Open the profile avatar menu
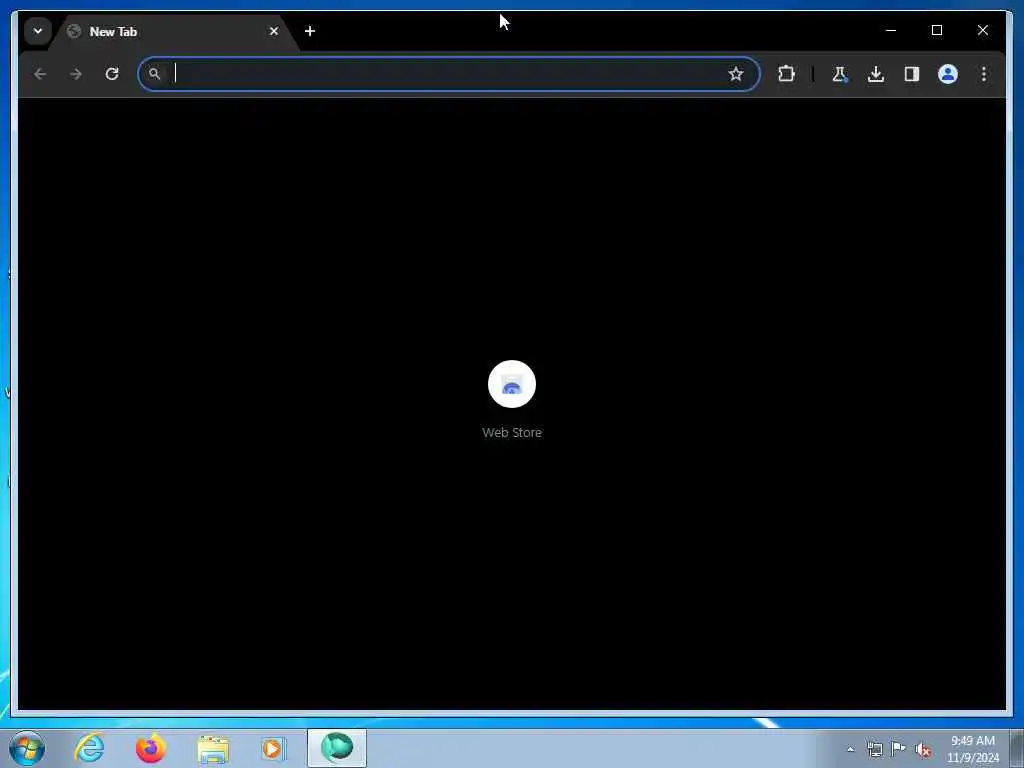 948,74
